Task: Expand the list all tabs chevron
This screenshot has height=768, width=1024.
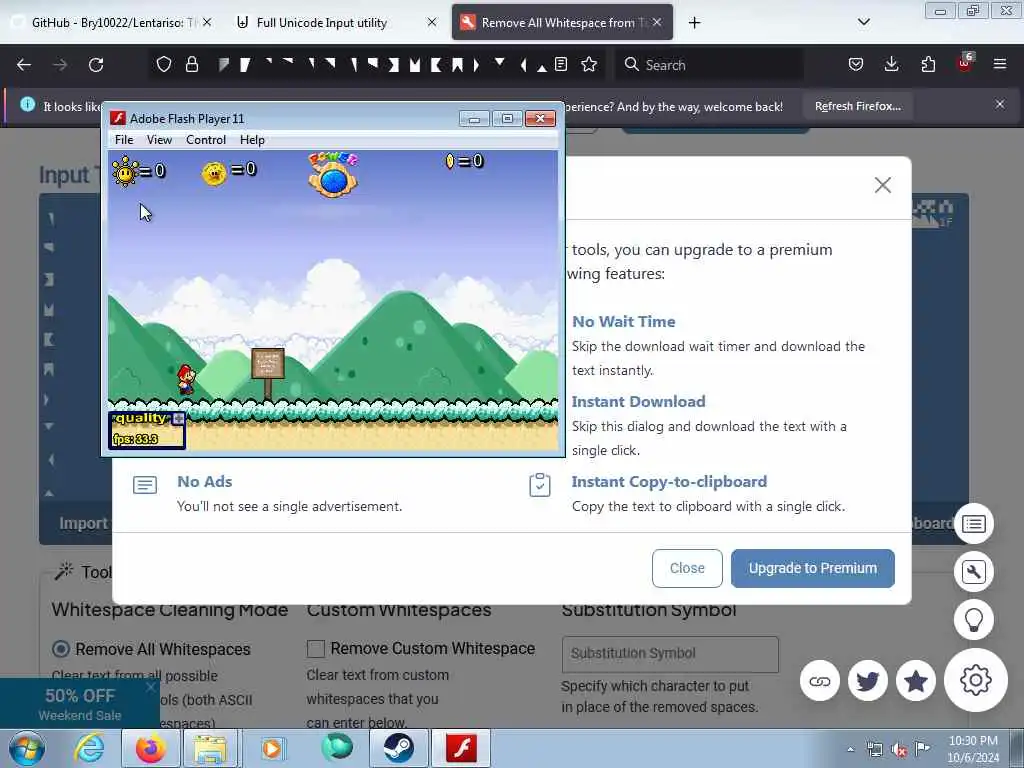Action: [x=863, y=22]
